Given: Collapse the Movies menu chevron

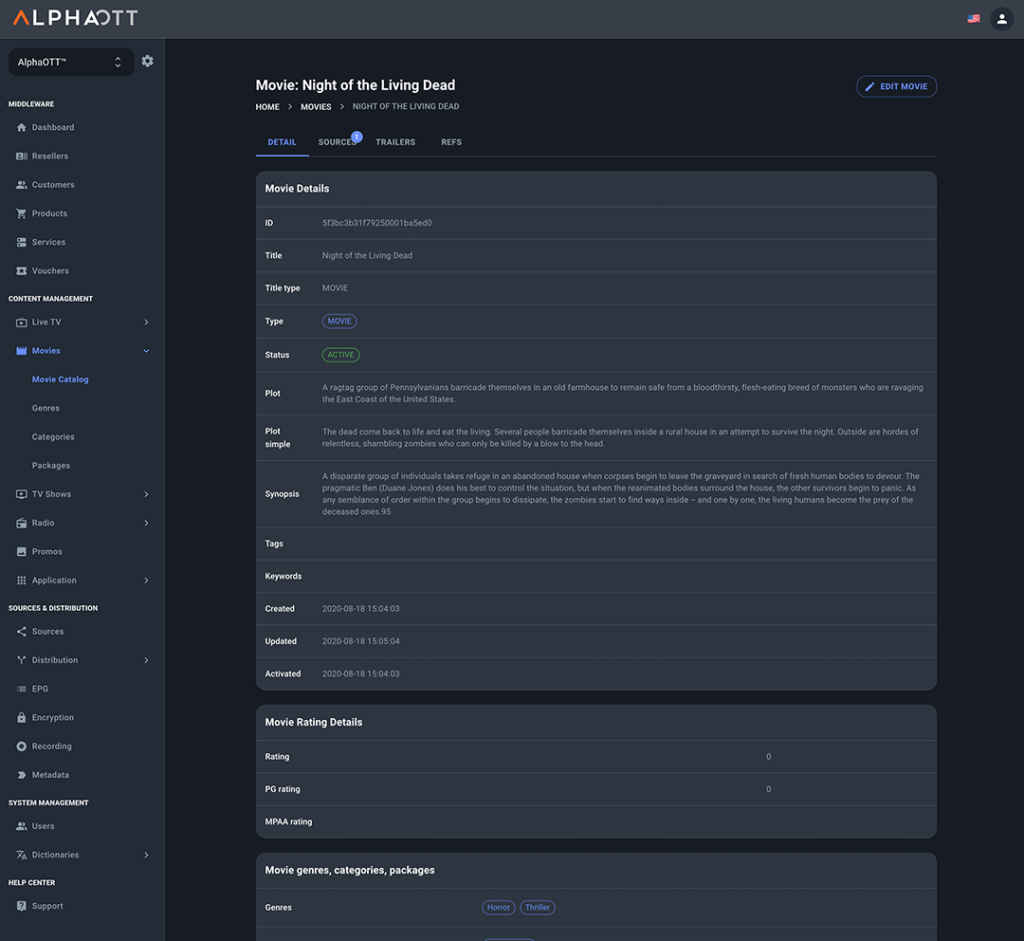Looking at the screenshot, I should coord(146,351).
